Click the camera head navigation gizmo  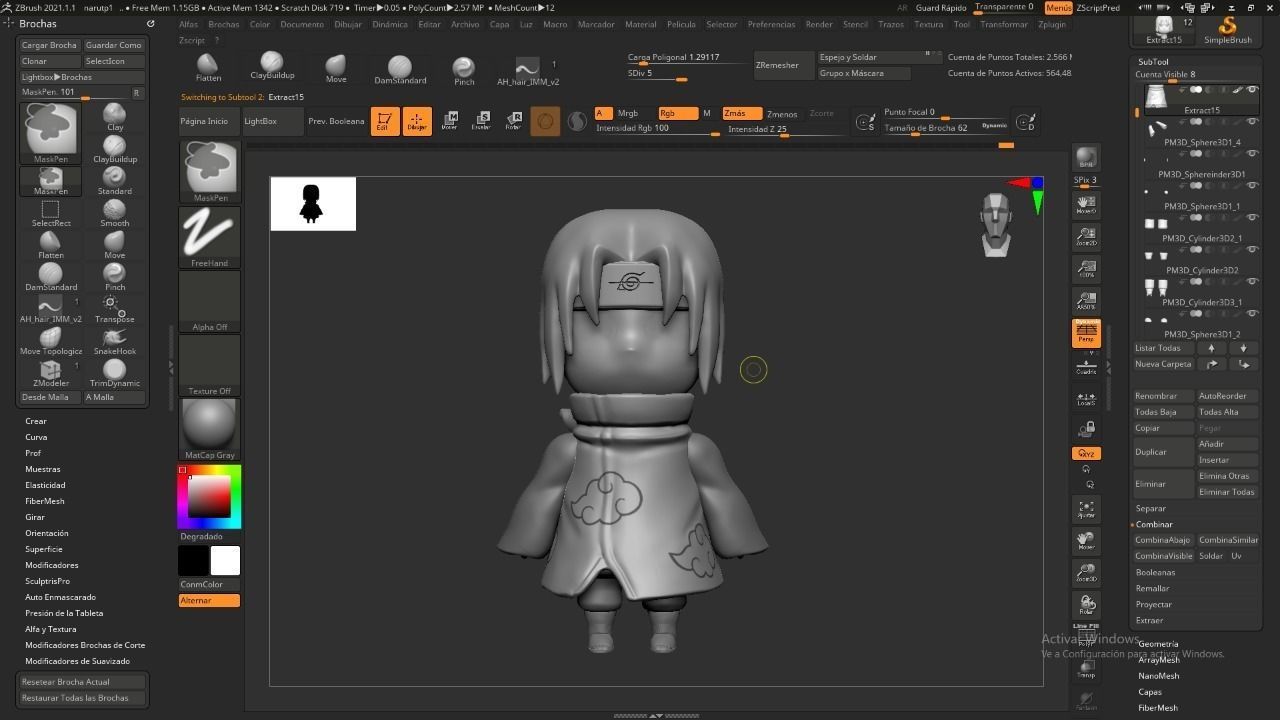(995, 225)
